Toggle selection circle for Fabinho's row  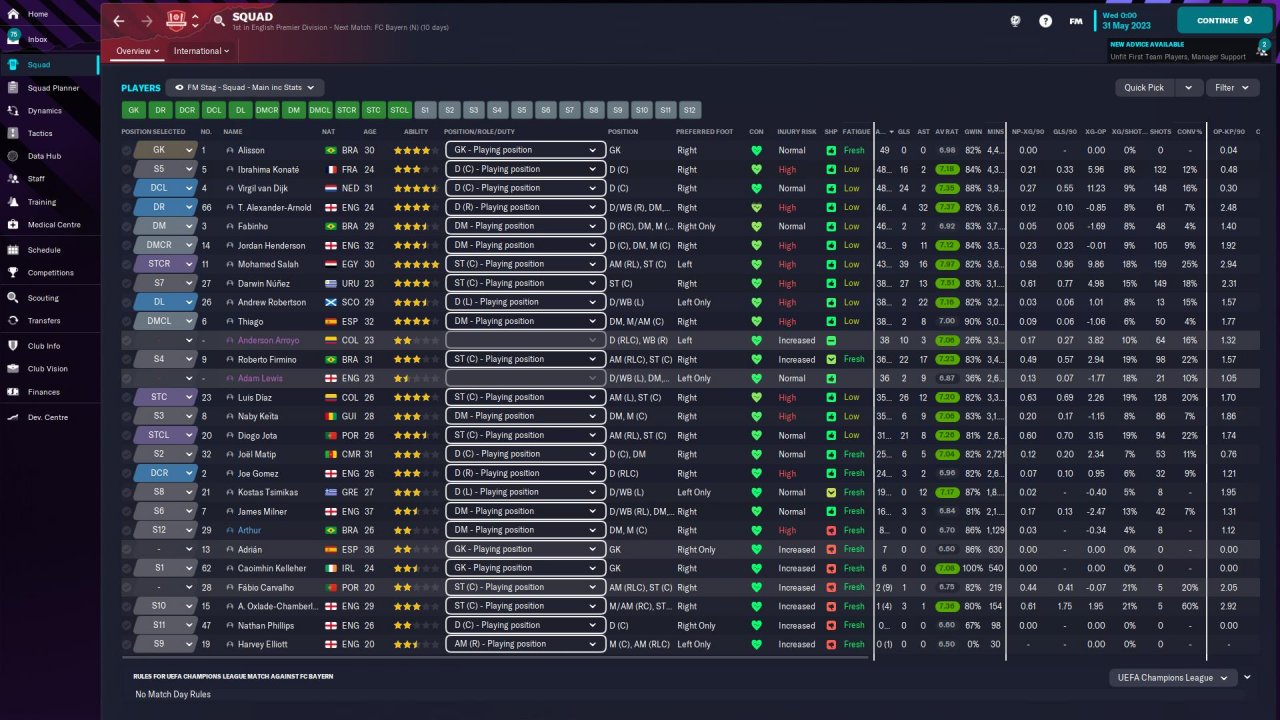tap(127, 226)
